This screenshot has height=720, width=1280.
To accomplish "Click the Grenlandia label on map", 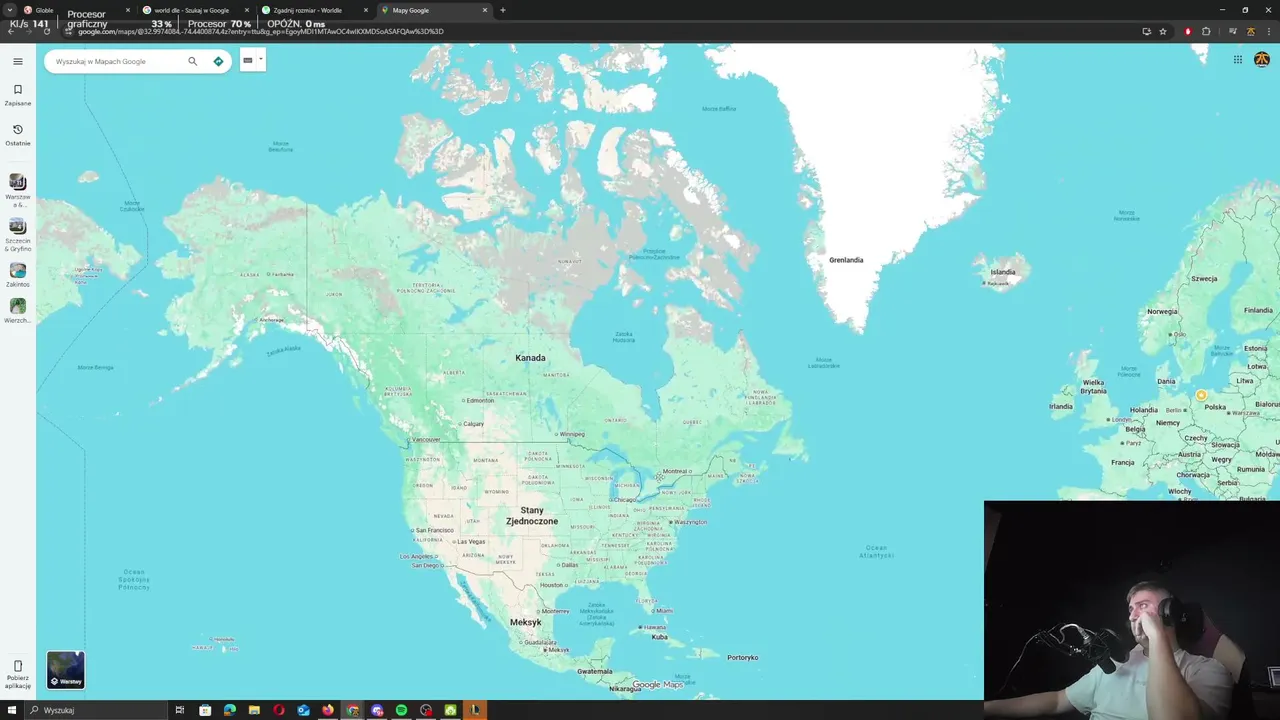I will pos(846,260).
